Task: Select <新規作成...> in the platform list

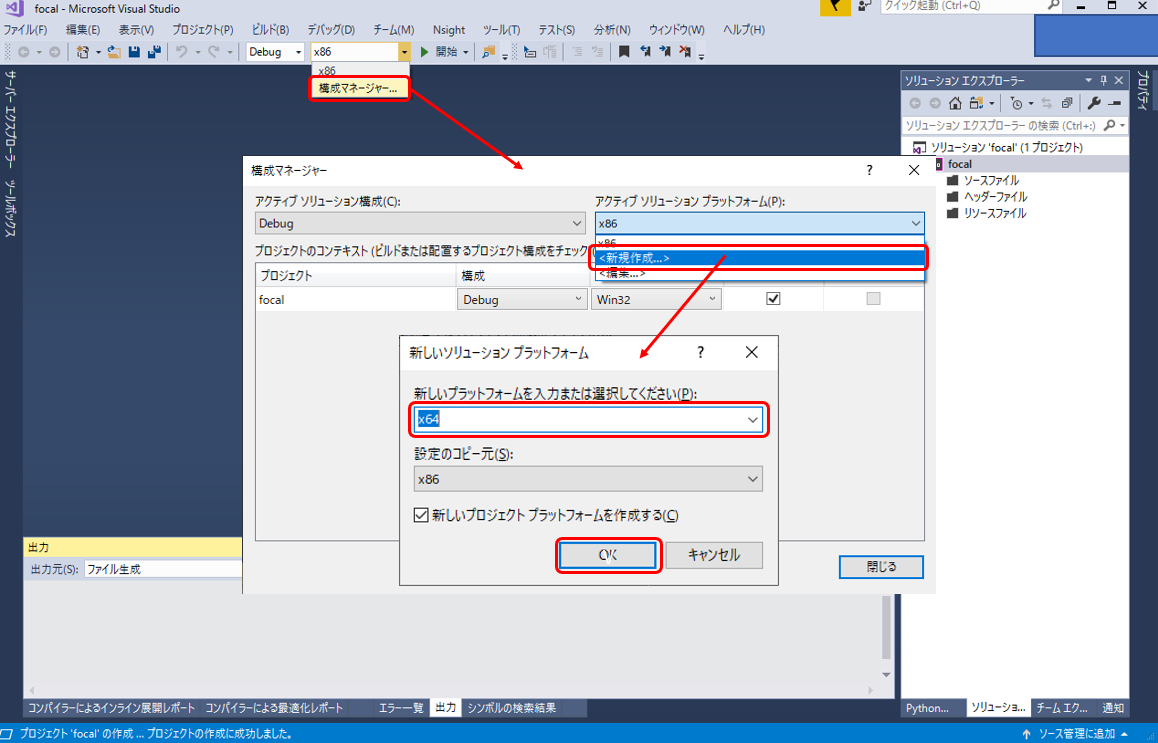Action: point(760,258)
